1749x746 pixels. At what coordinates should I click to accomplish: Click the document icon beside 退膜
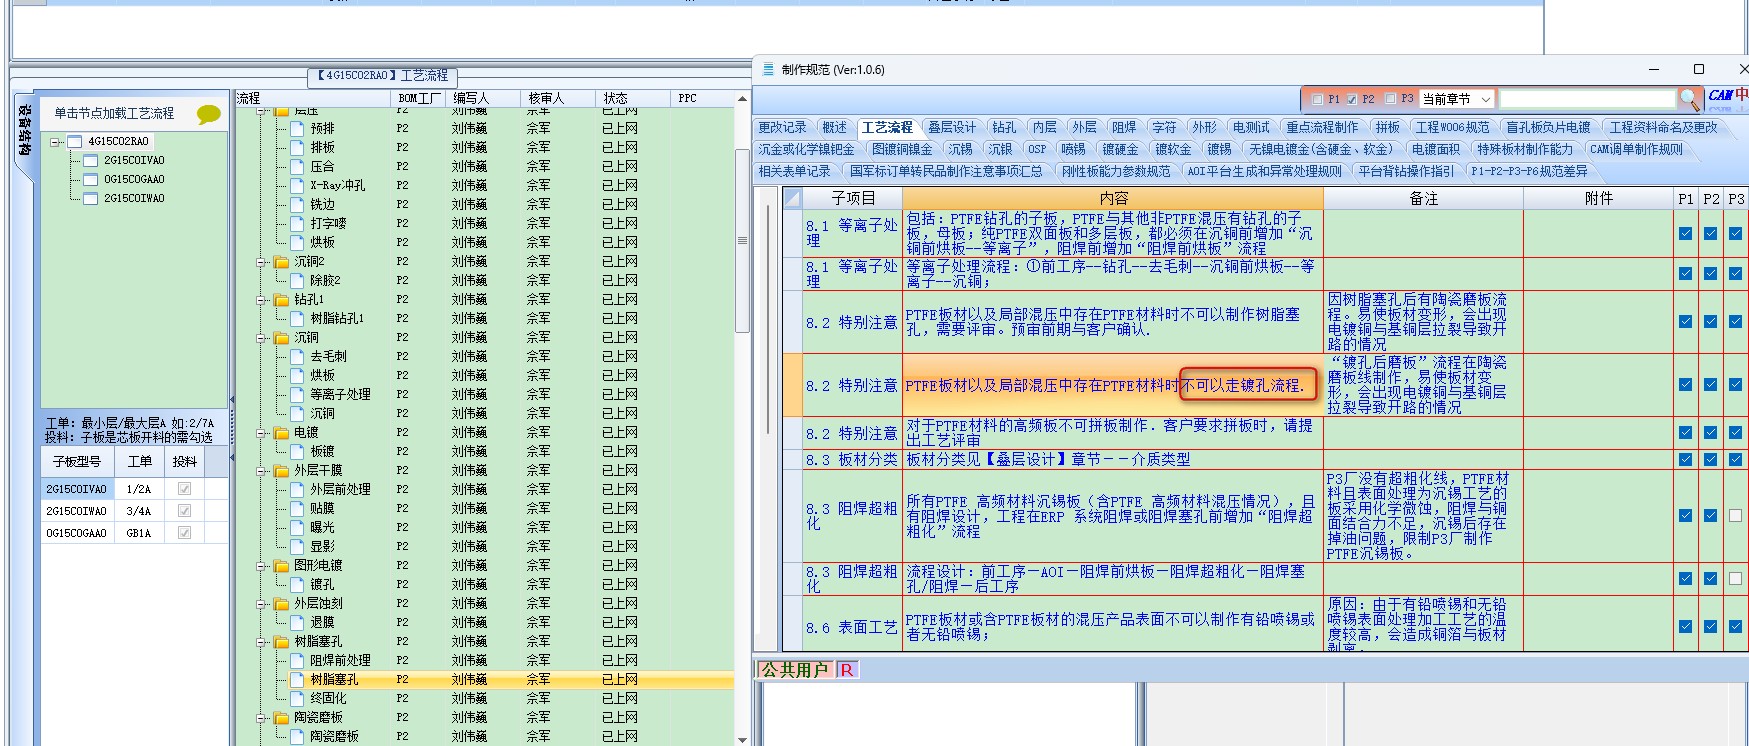pos(297,622)
